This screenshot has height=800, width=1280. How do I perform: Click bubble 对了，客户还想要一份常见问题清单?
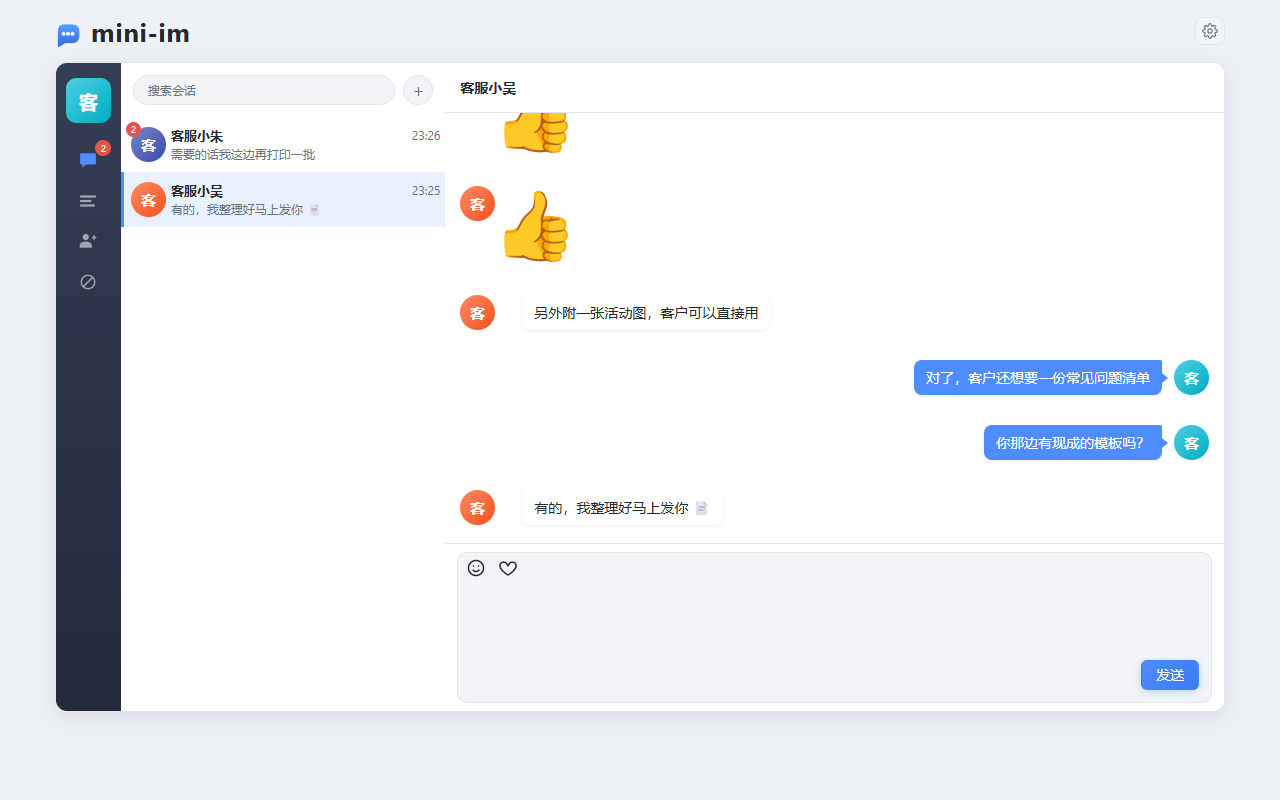pyautogui.click(x=1038, y=378)
